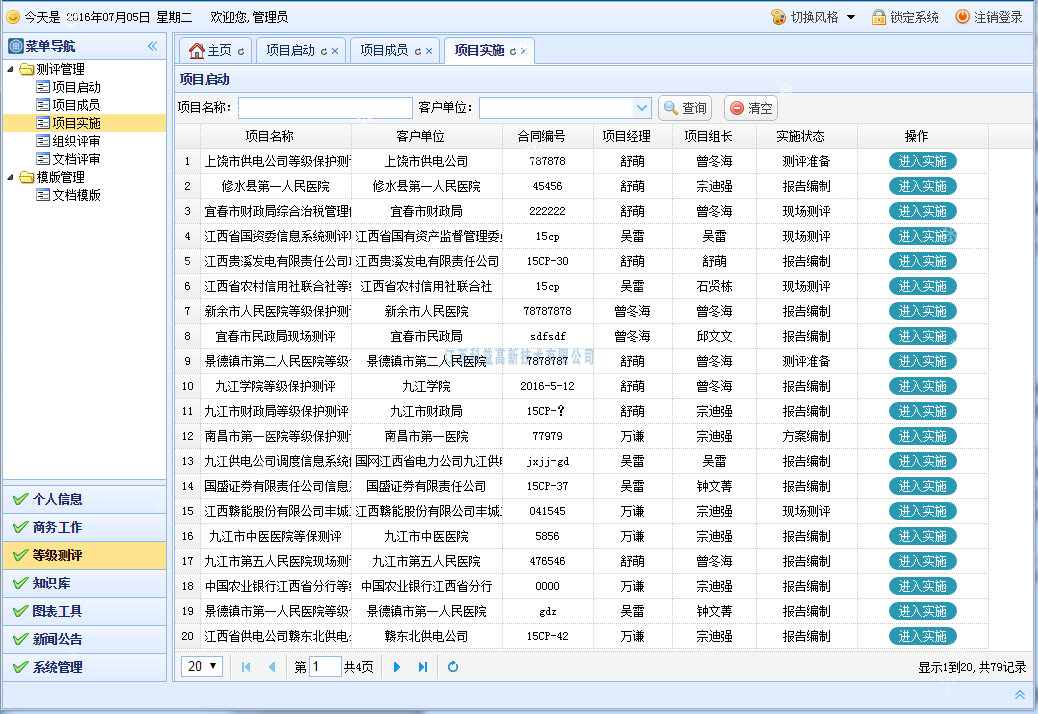
Task: Reload the 项目实施 tab
Action: (512, 51)
